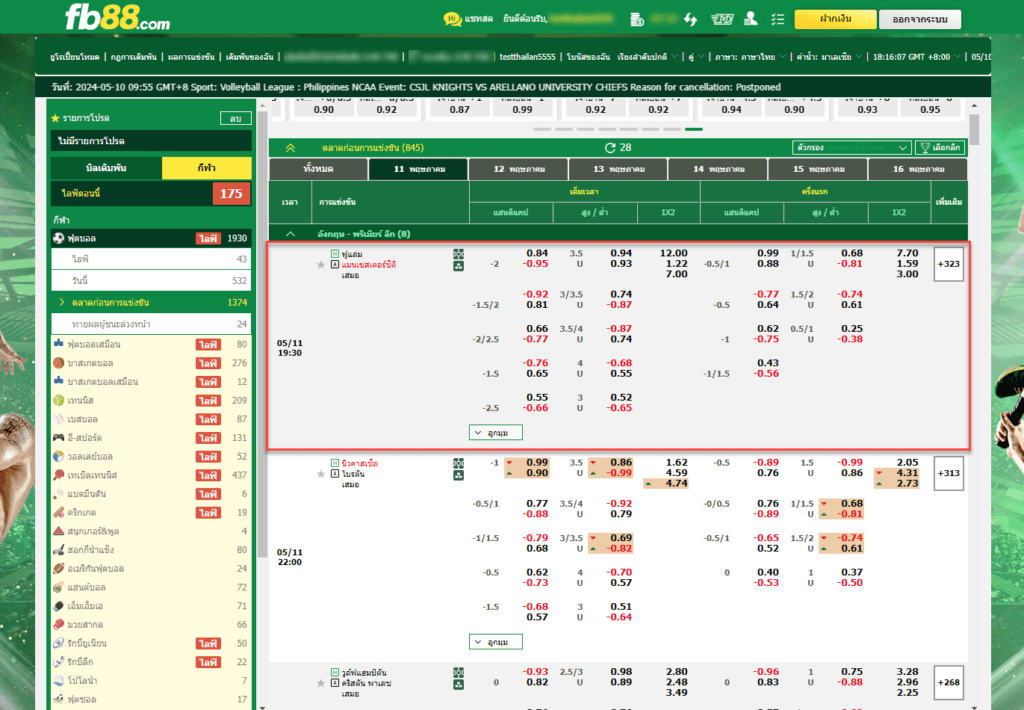Open the ผลการแข่งขัน results link
1024x710 pixels.
pos(191,57)
